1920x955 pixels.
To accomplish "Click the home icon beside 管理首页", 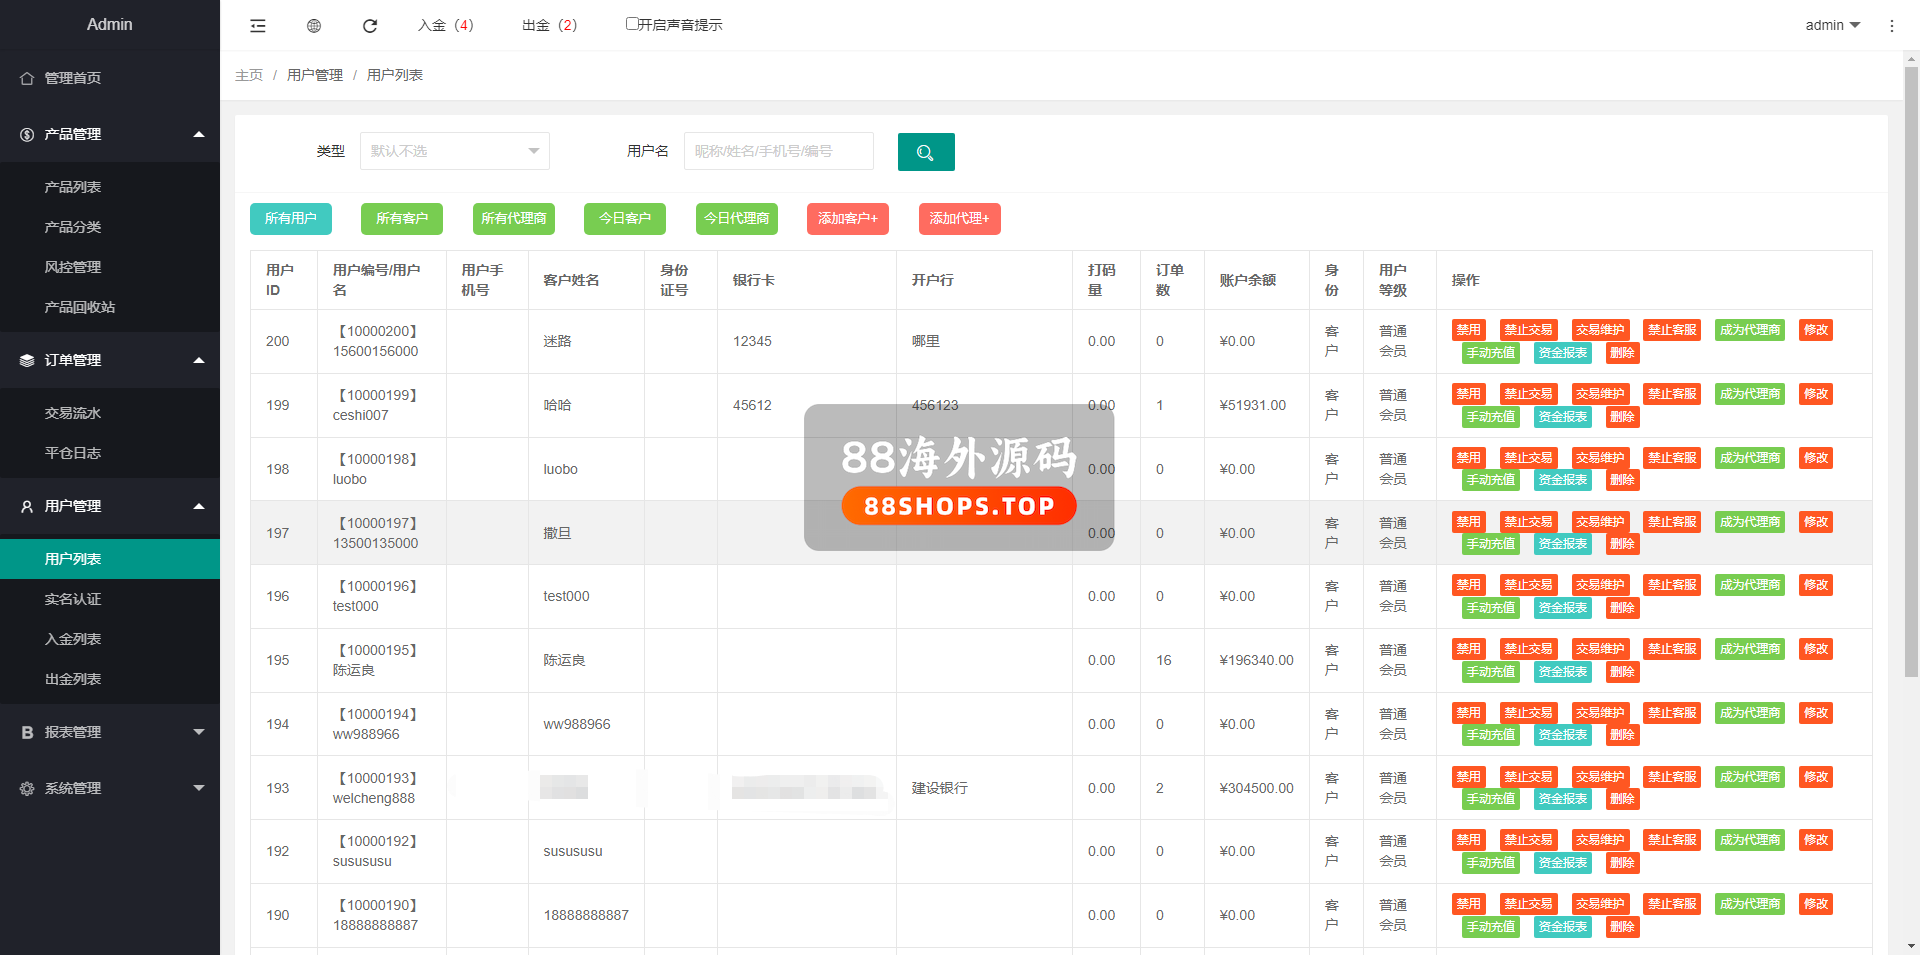I will click(27, 78).
